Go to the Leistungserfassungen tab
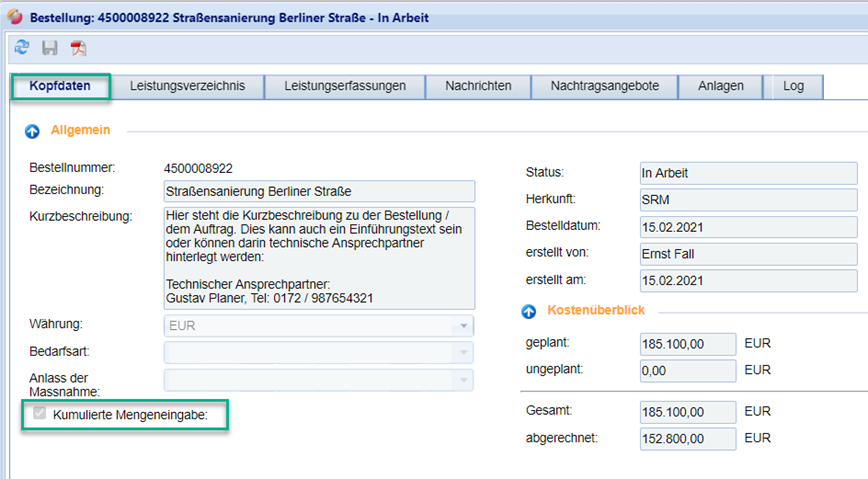Image resolution: width=868 pixels, height=479 pixels. coord(345,87)
